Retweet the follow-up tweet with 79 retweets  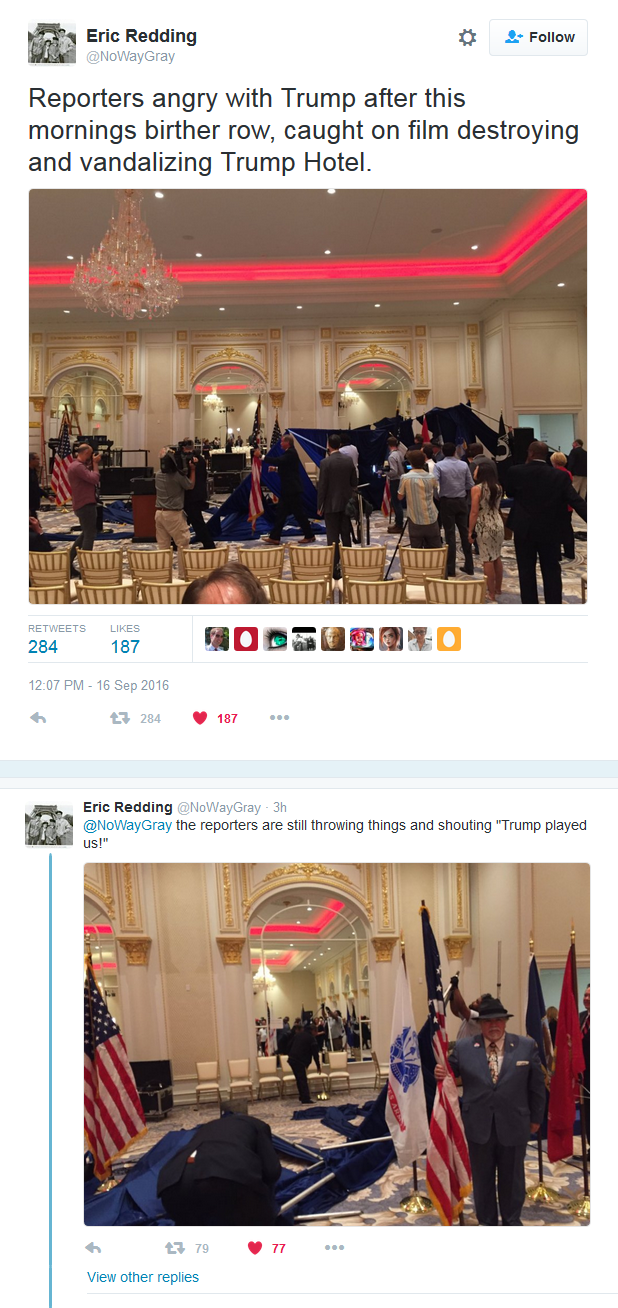(186, 1247)
